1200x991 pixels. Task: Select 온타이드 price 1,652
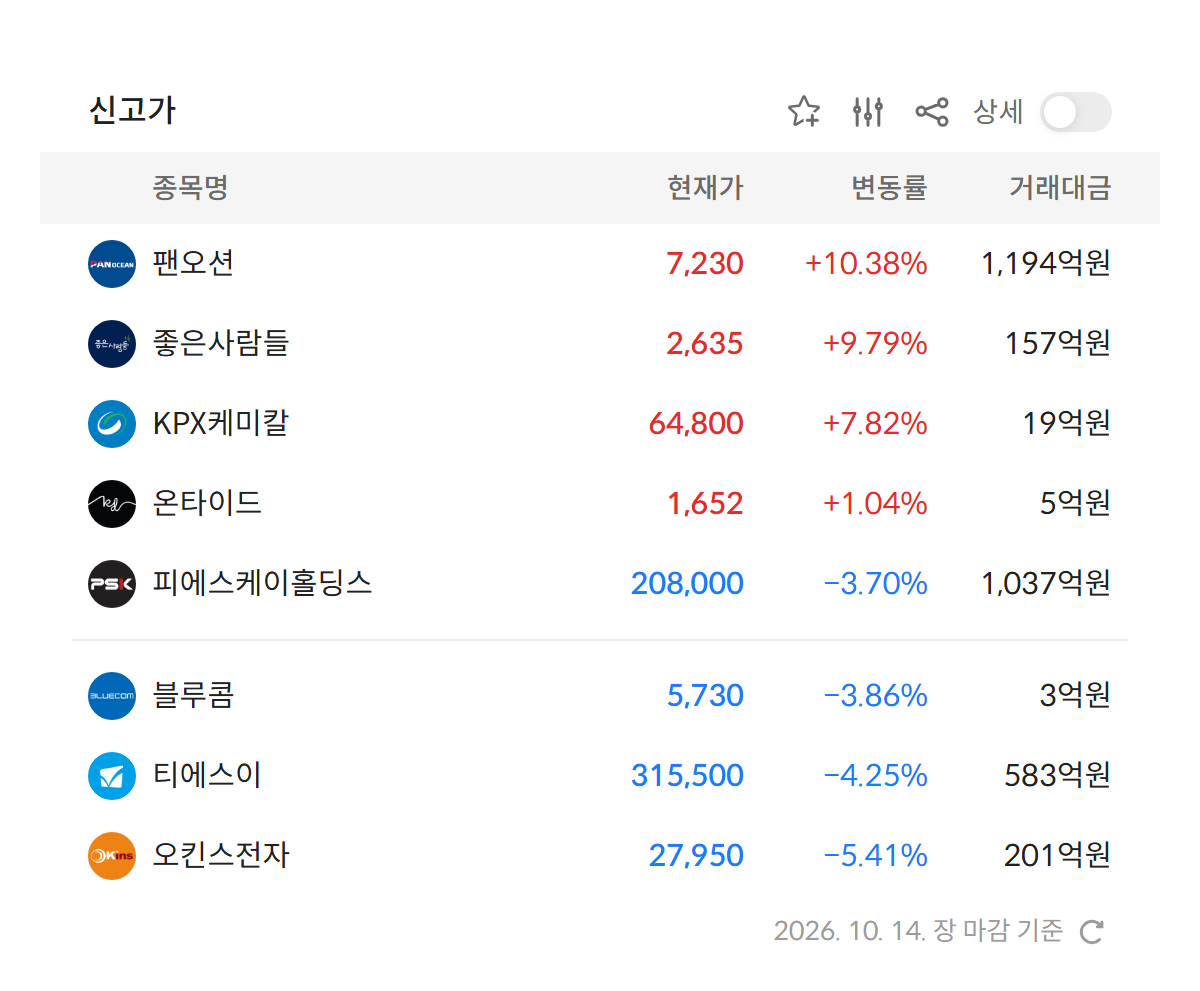[705, 504]
